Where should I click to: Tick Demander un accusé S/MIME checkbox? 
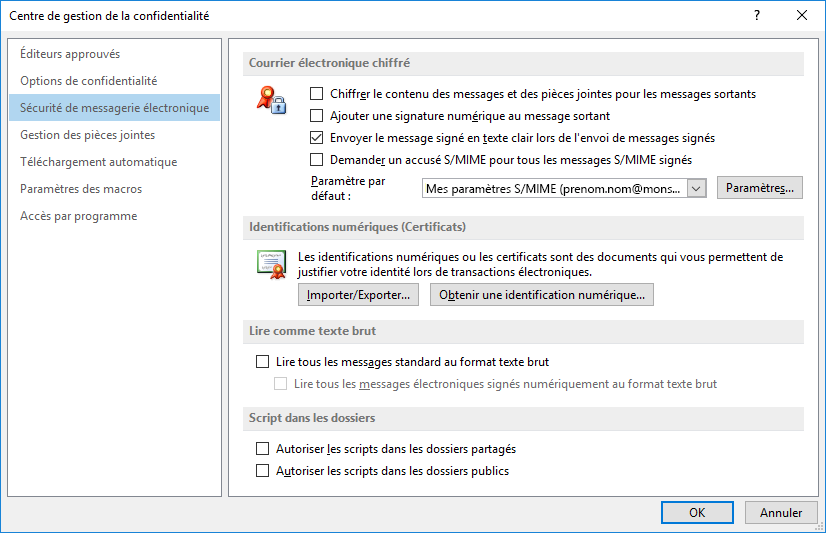pyautogui.click(x=317, y=160)
